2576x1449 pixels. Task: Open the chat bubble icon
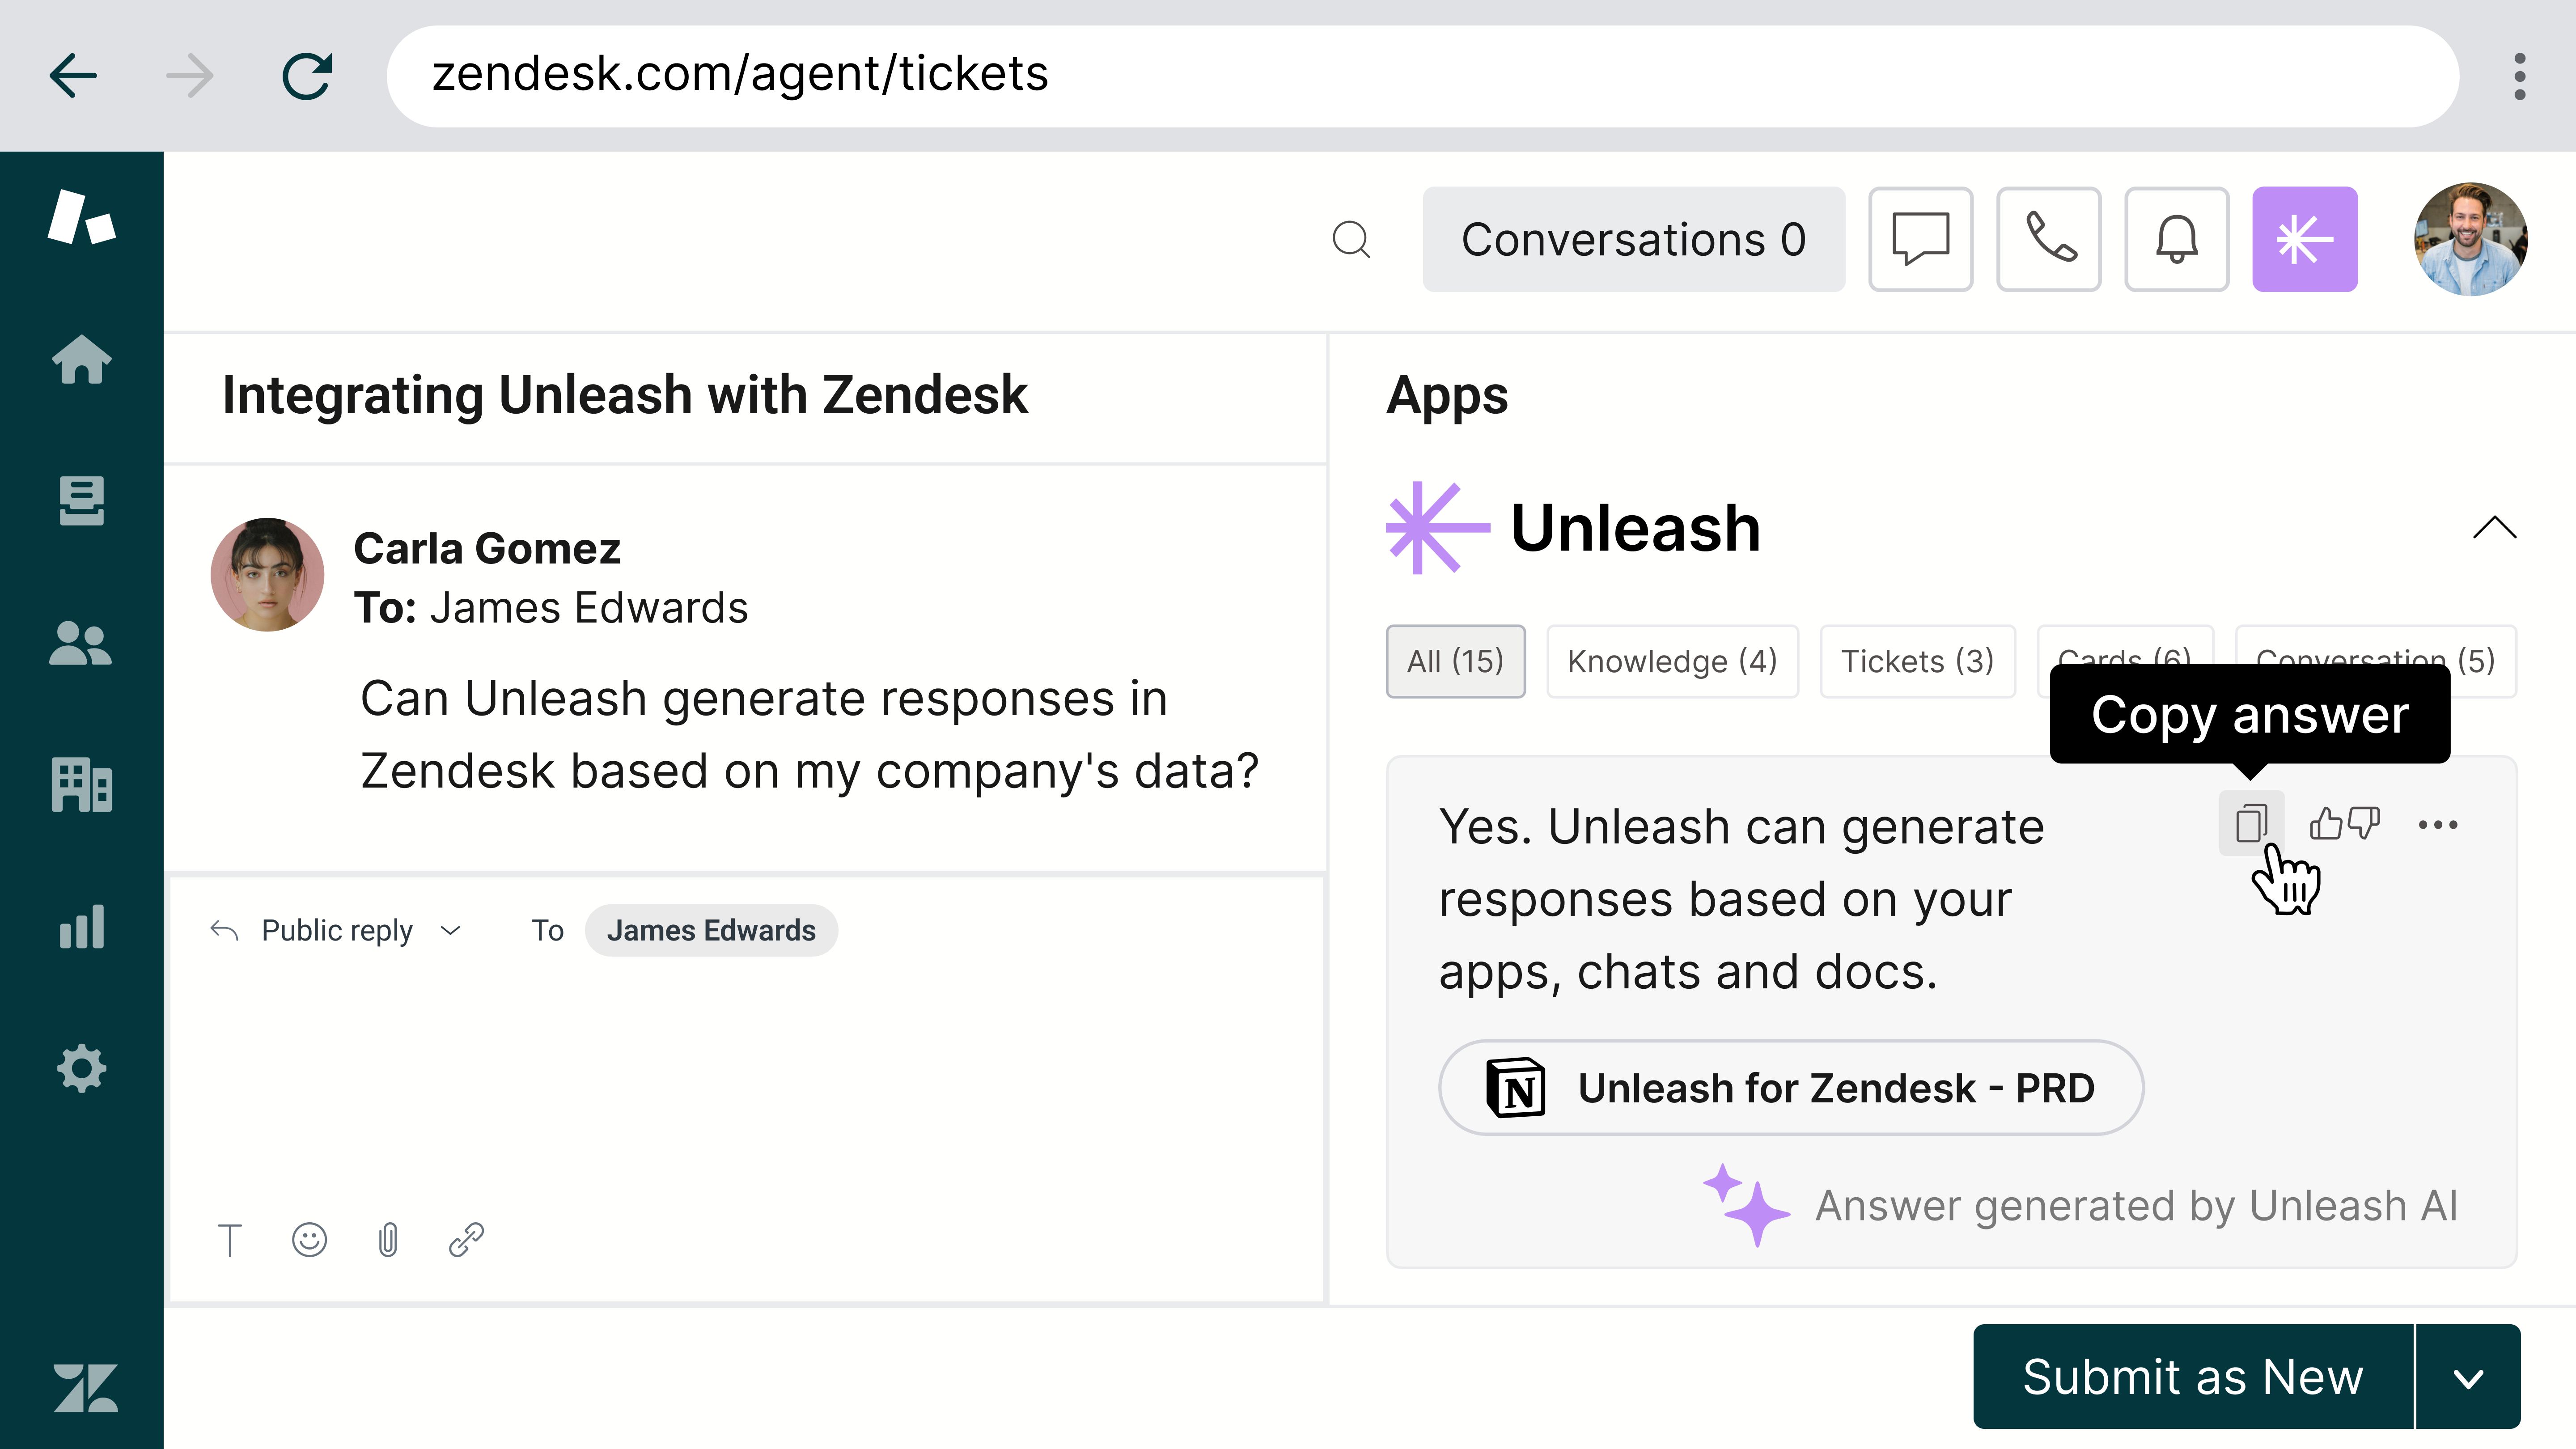1920,240
